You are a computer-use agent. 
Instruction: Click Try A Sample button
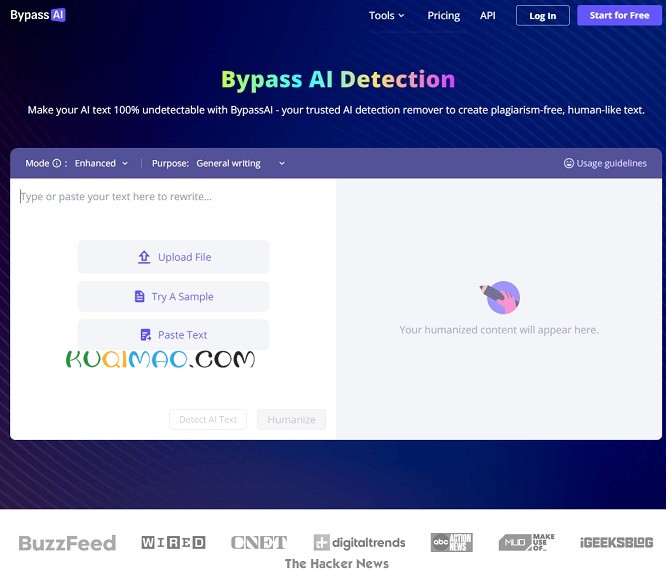click(x=173, y=296)
